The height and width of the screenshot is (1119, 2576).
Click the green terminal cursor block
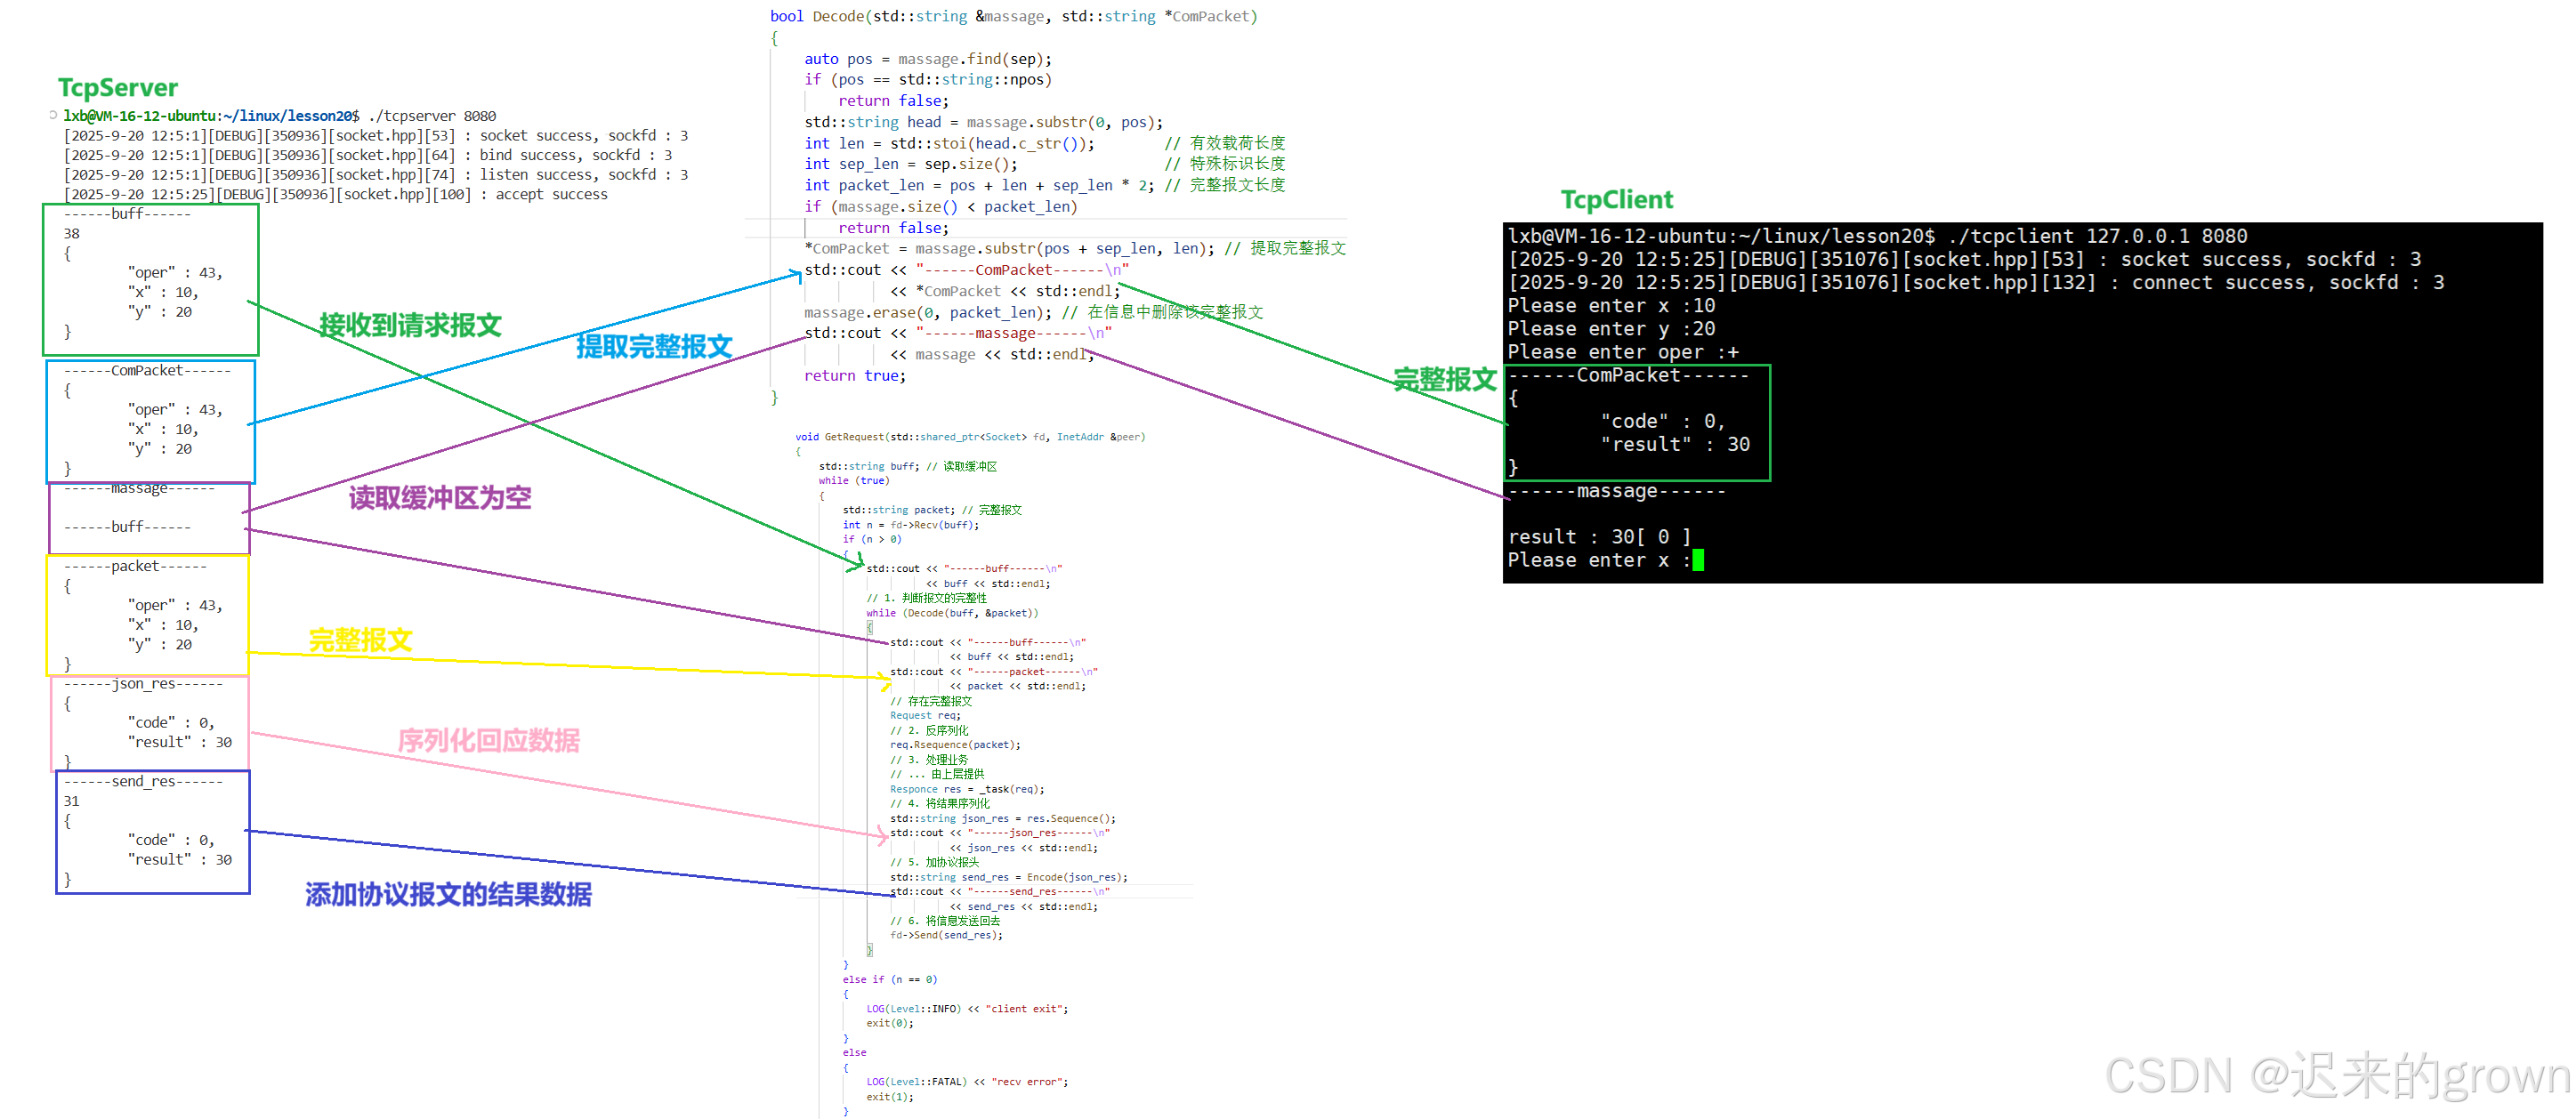tap(1698, 560)
